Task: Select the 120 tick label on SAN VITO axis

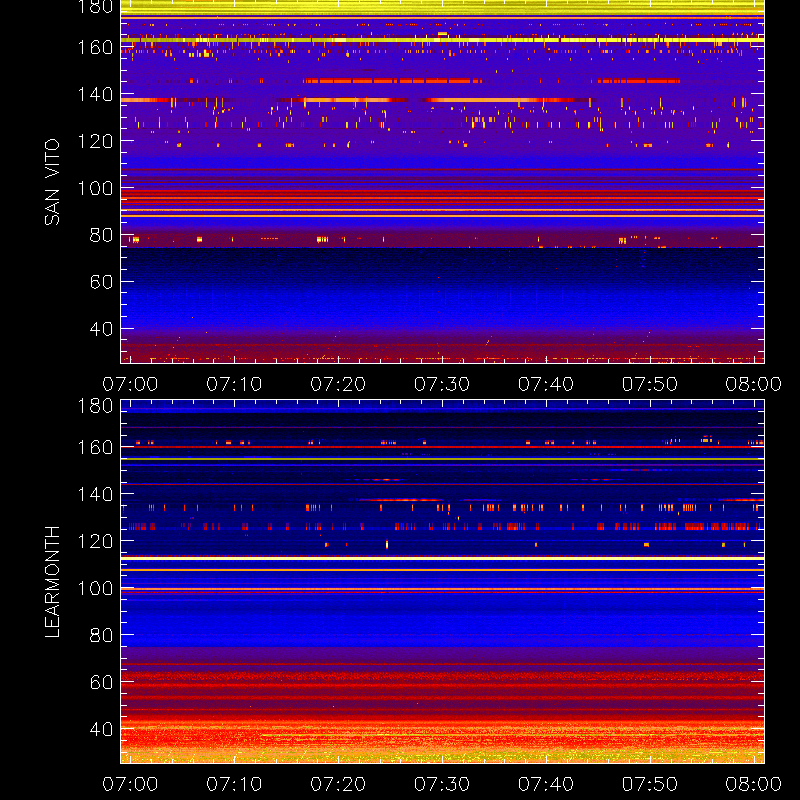Action: click(x=95, y=141)
